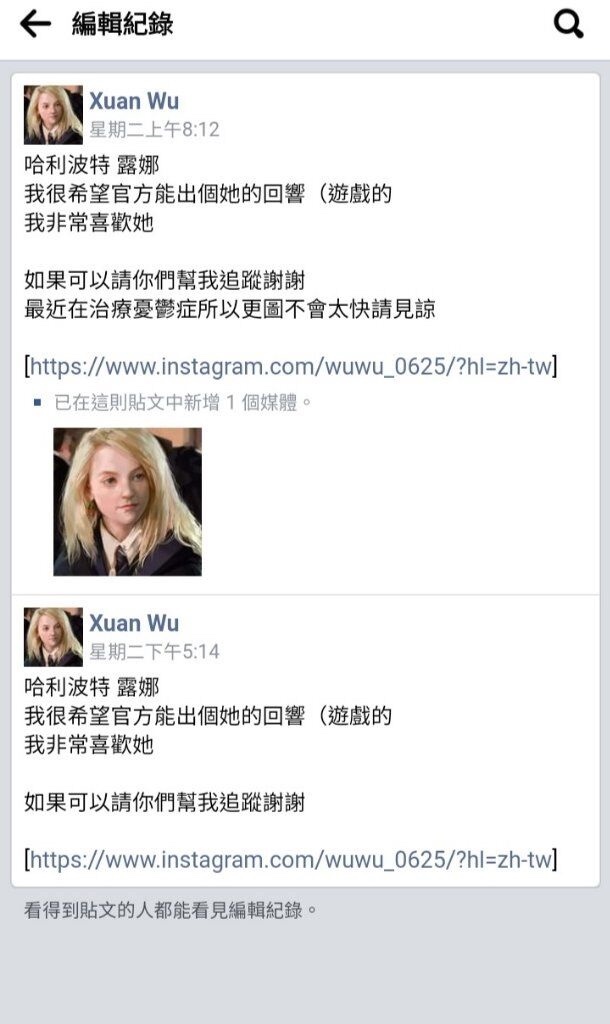Tap the footer notice 看得到貼文的人都能看見編輯紀錄
This screenshot has height=1024, width=610.
point(170,910)
